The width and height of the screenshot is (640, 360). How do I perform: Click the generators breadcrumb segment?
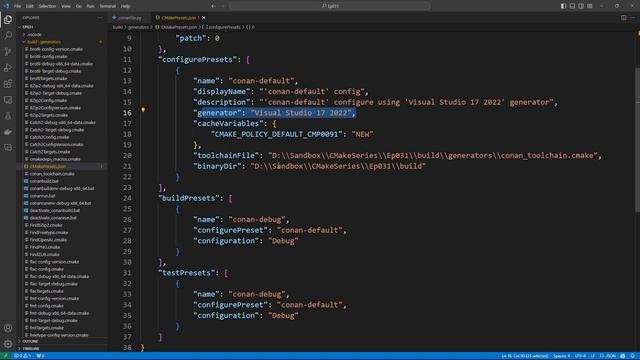pos(138,27)
